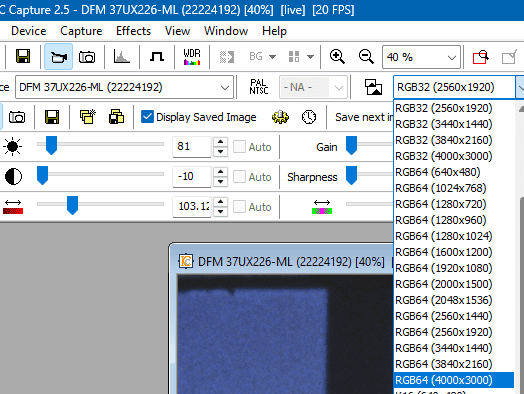Click the zoom out magnifier

366,56
